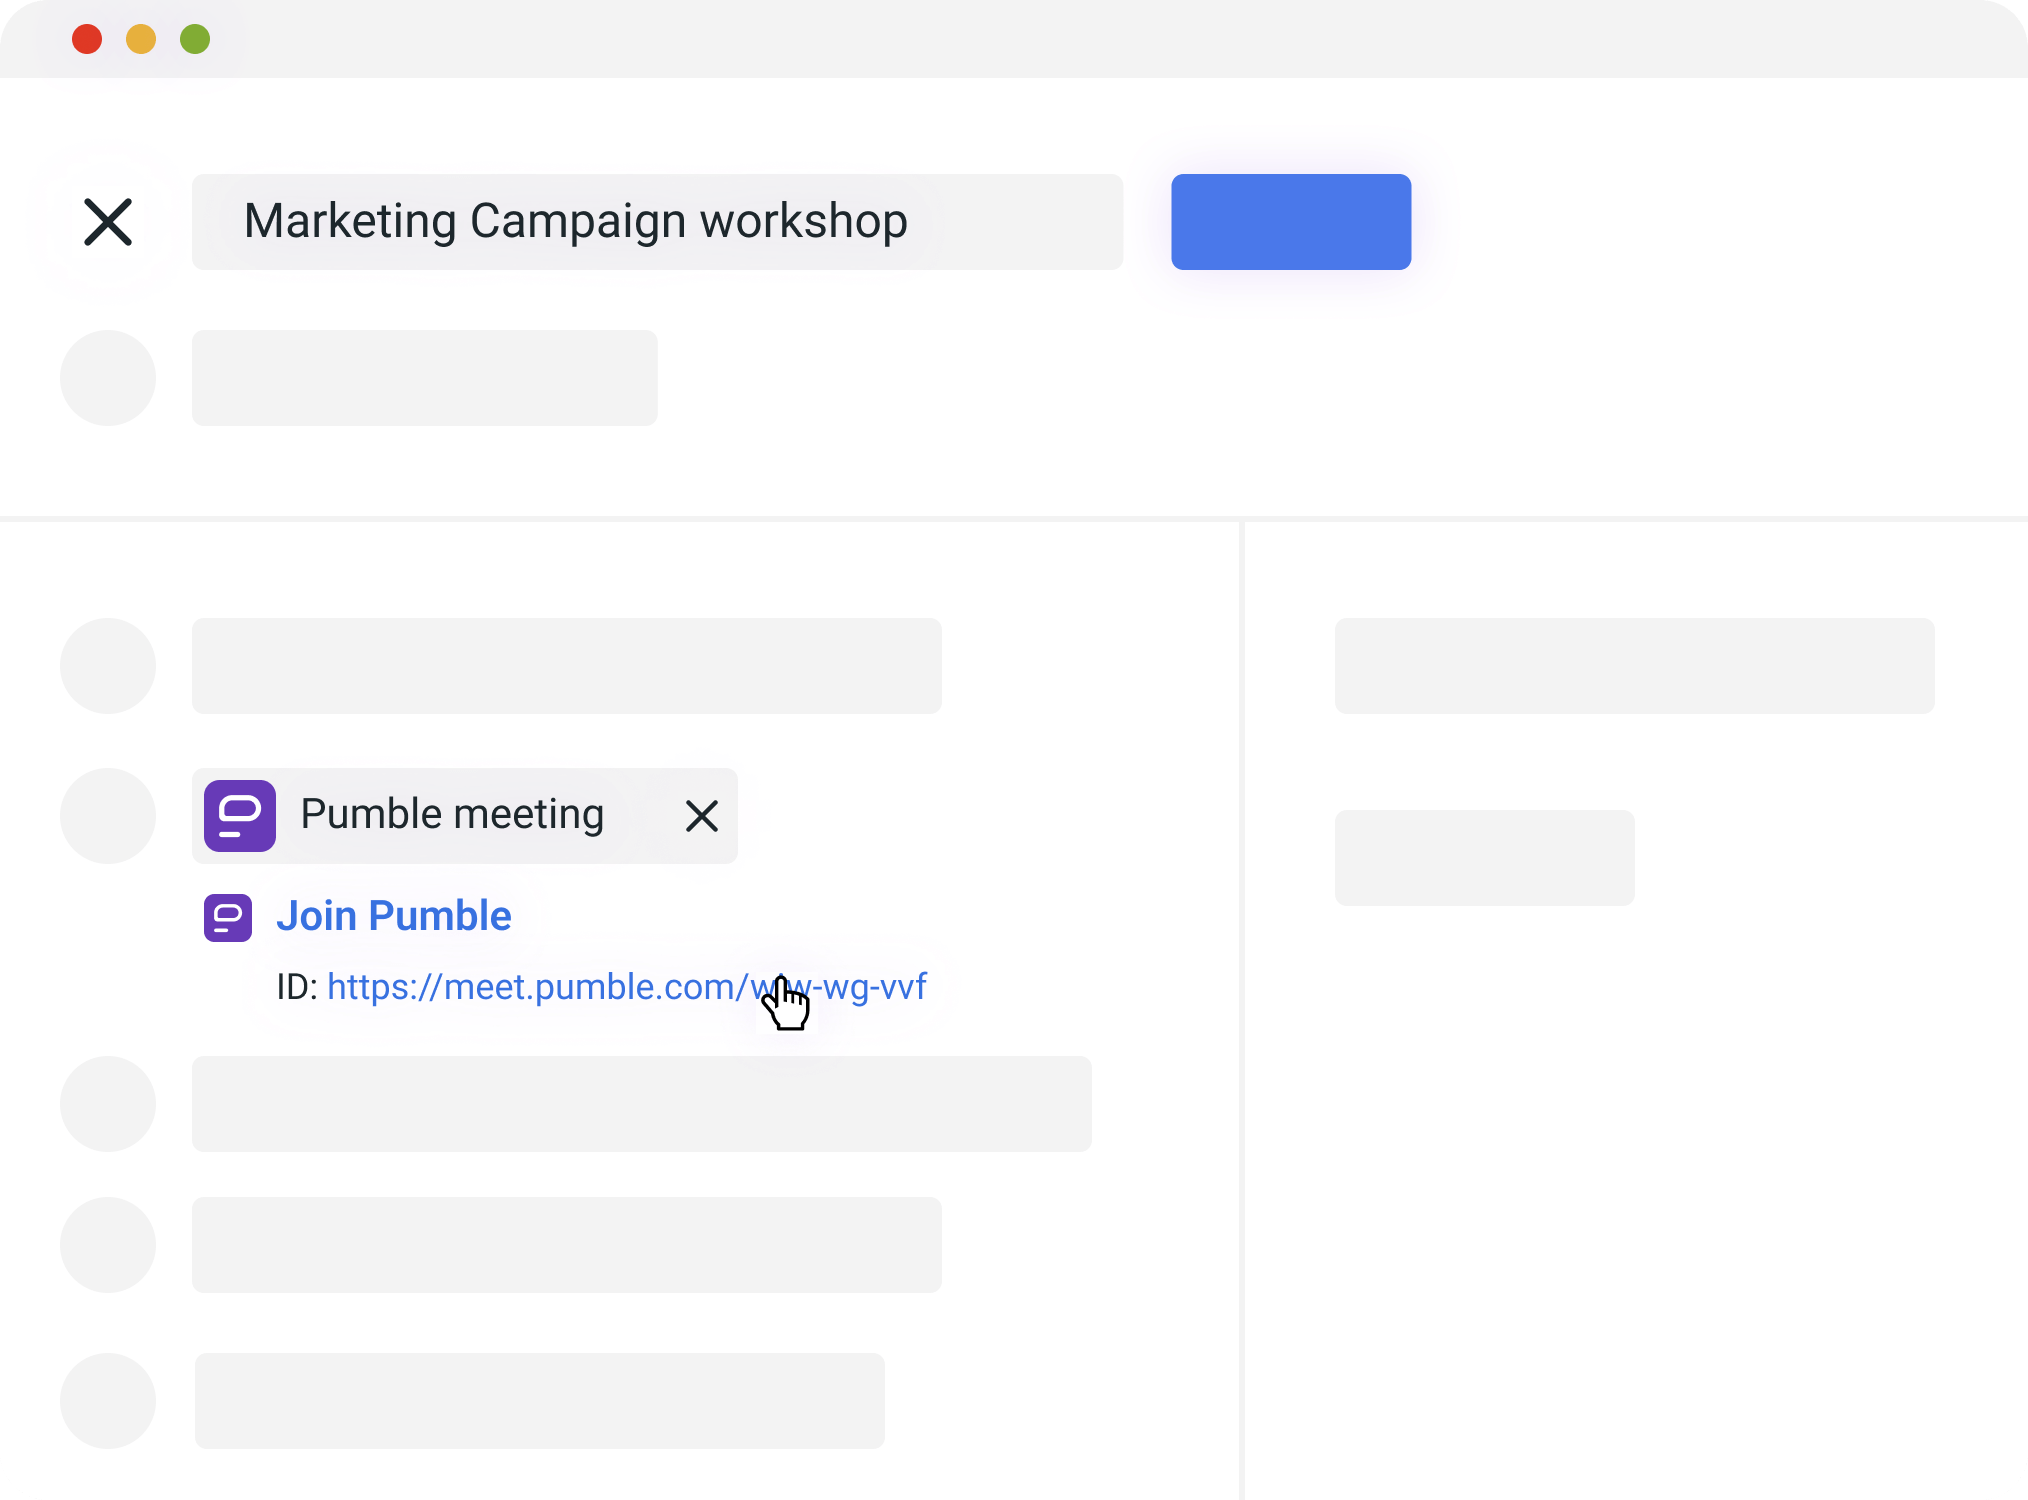Click the gray field directly below the title

coord(425,378)
